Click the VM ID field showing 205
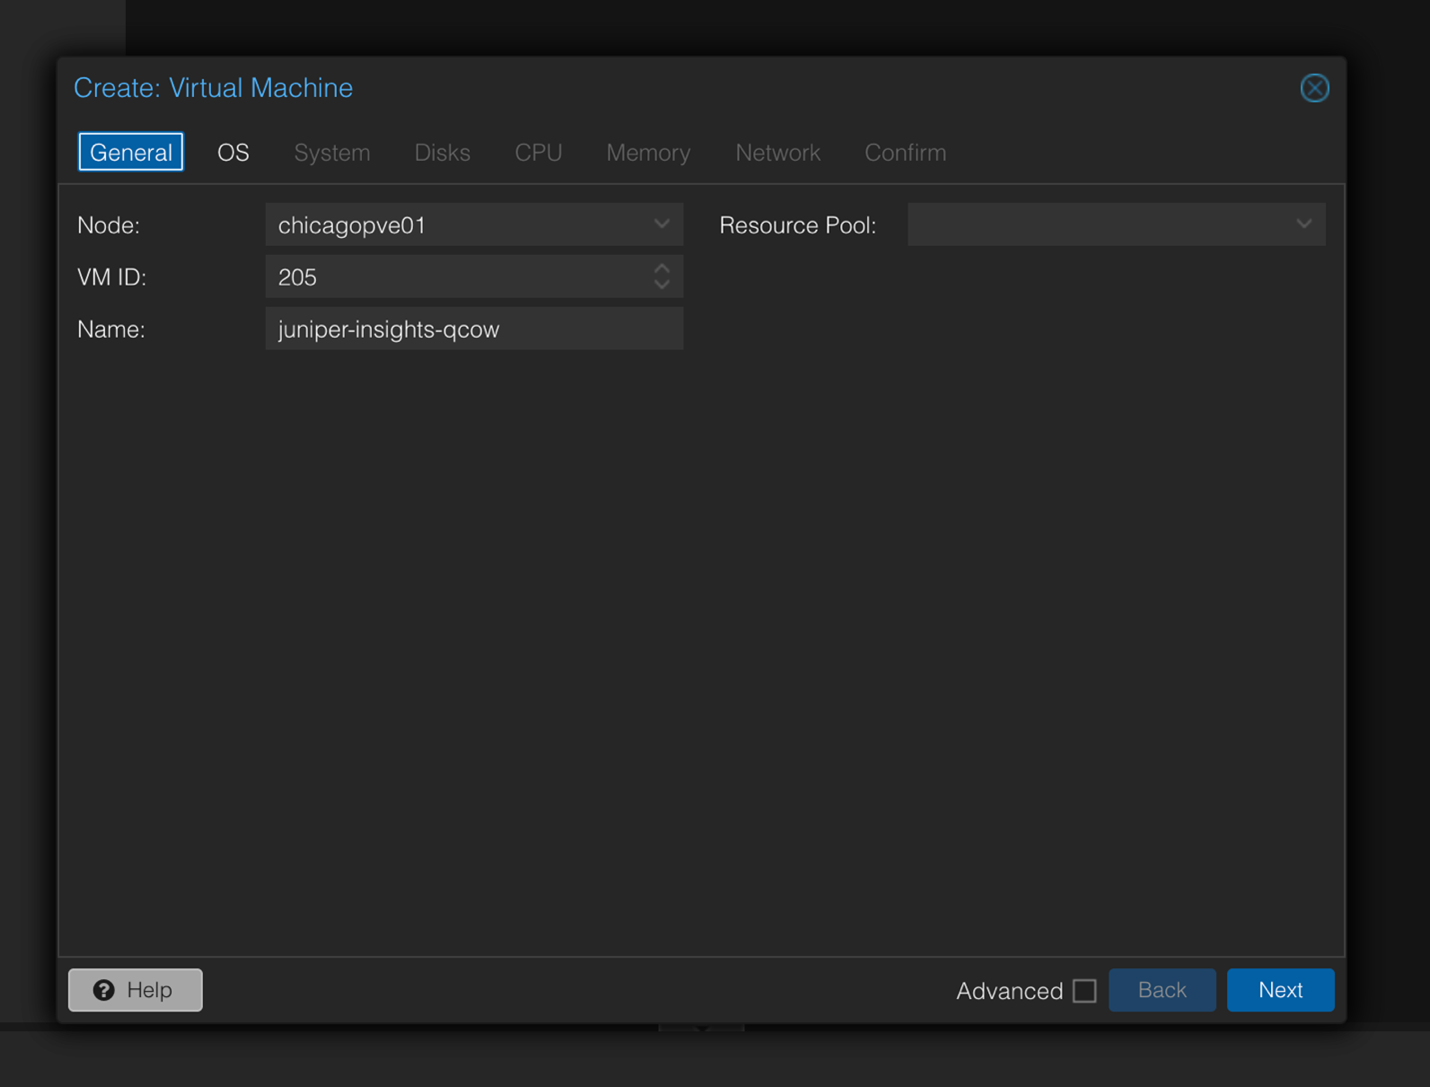The image size is (1430, 1087). 474,276
